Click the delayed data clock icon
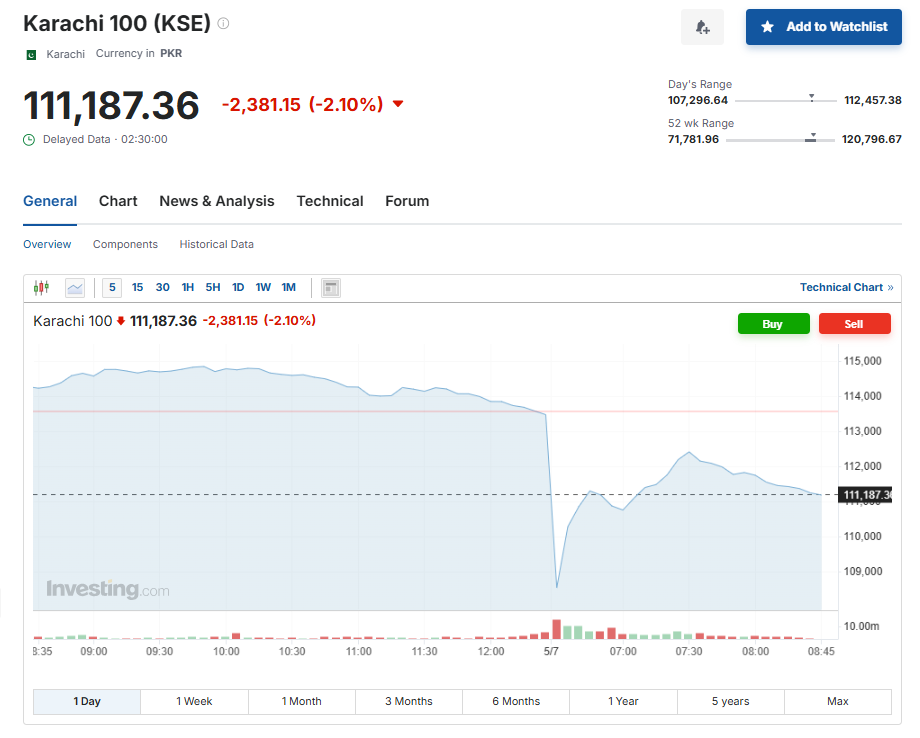The height and width of the screenshot is (738, 920). [x=29, y=140]
